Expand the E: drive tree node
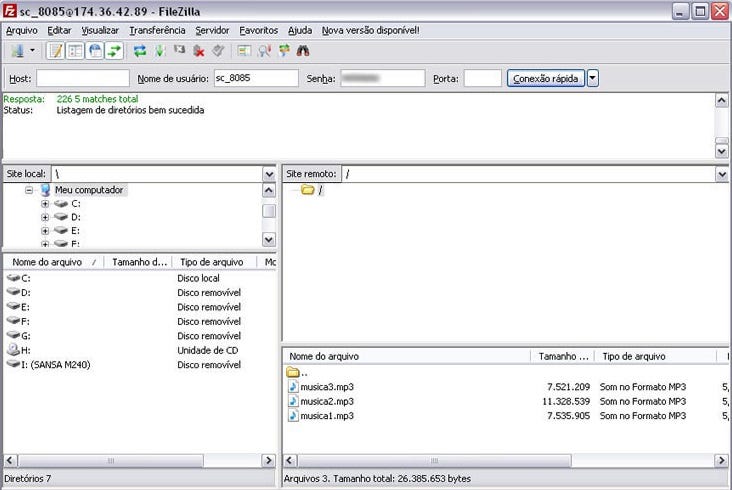 [45, 231]
